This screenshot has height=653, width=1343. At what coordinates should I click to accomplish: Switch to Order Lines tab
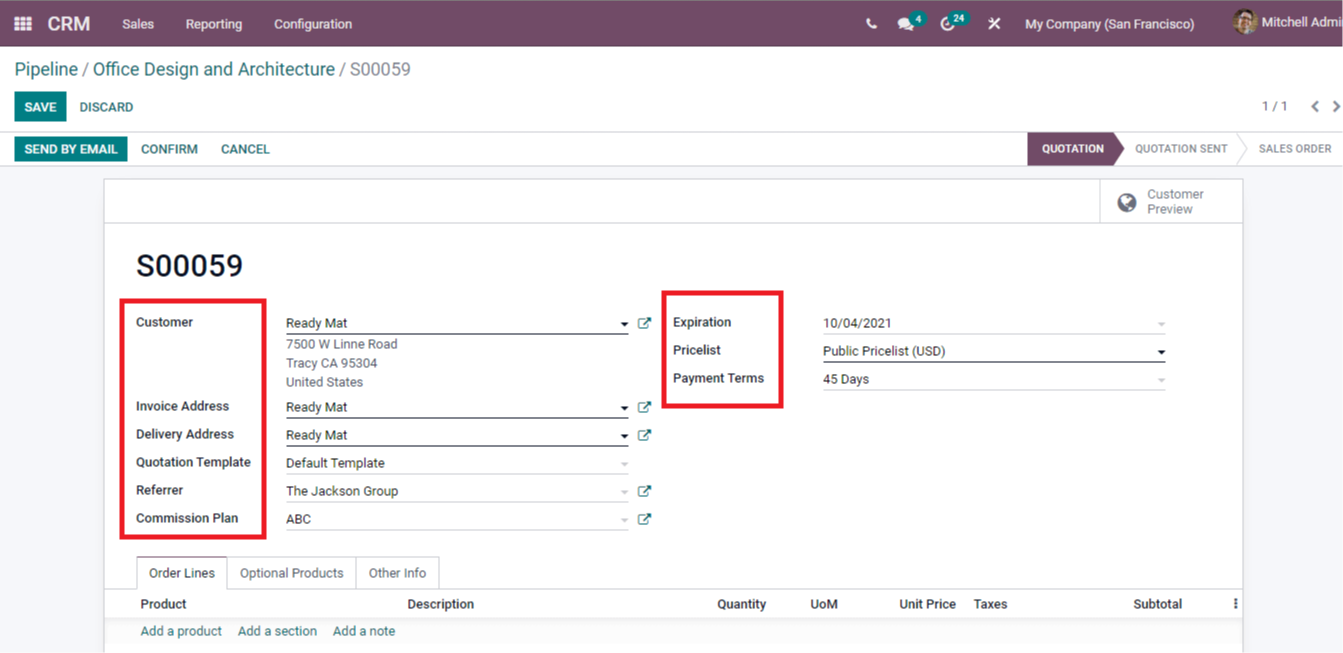[182, 573]
